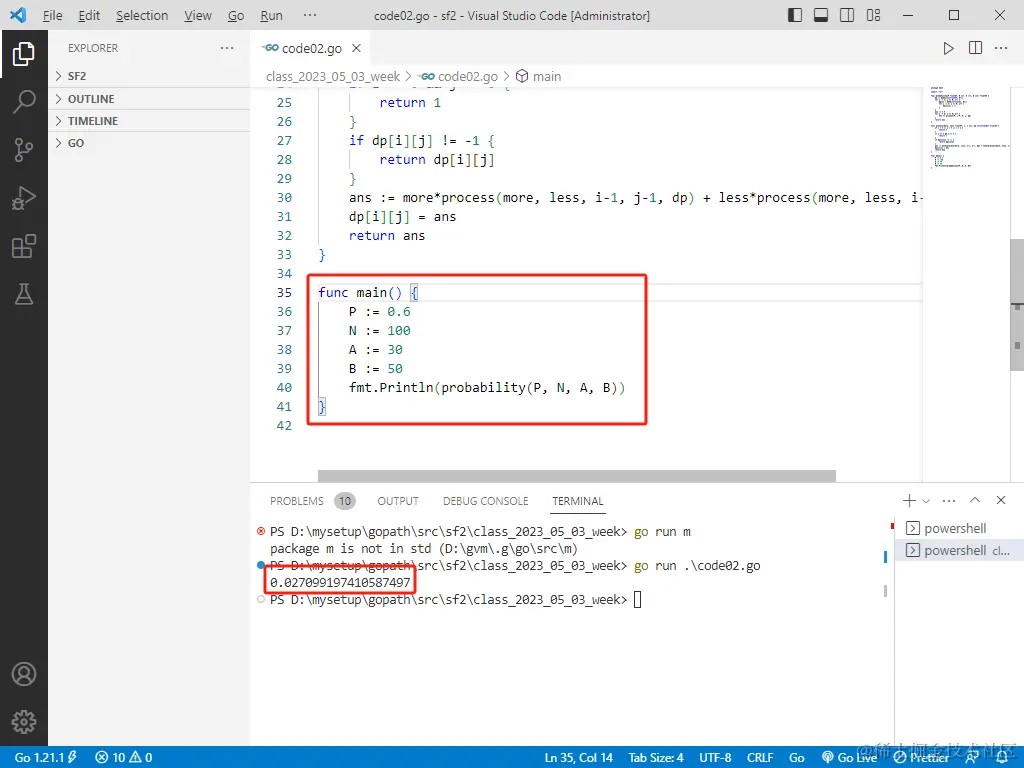1024x768 pixels.
Task: Select the first powershell terminal entry
Action: pos(958,528)
